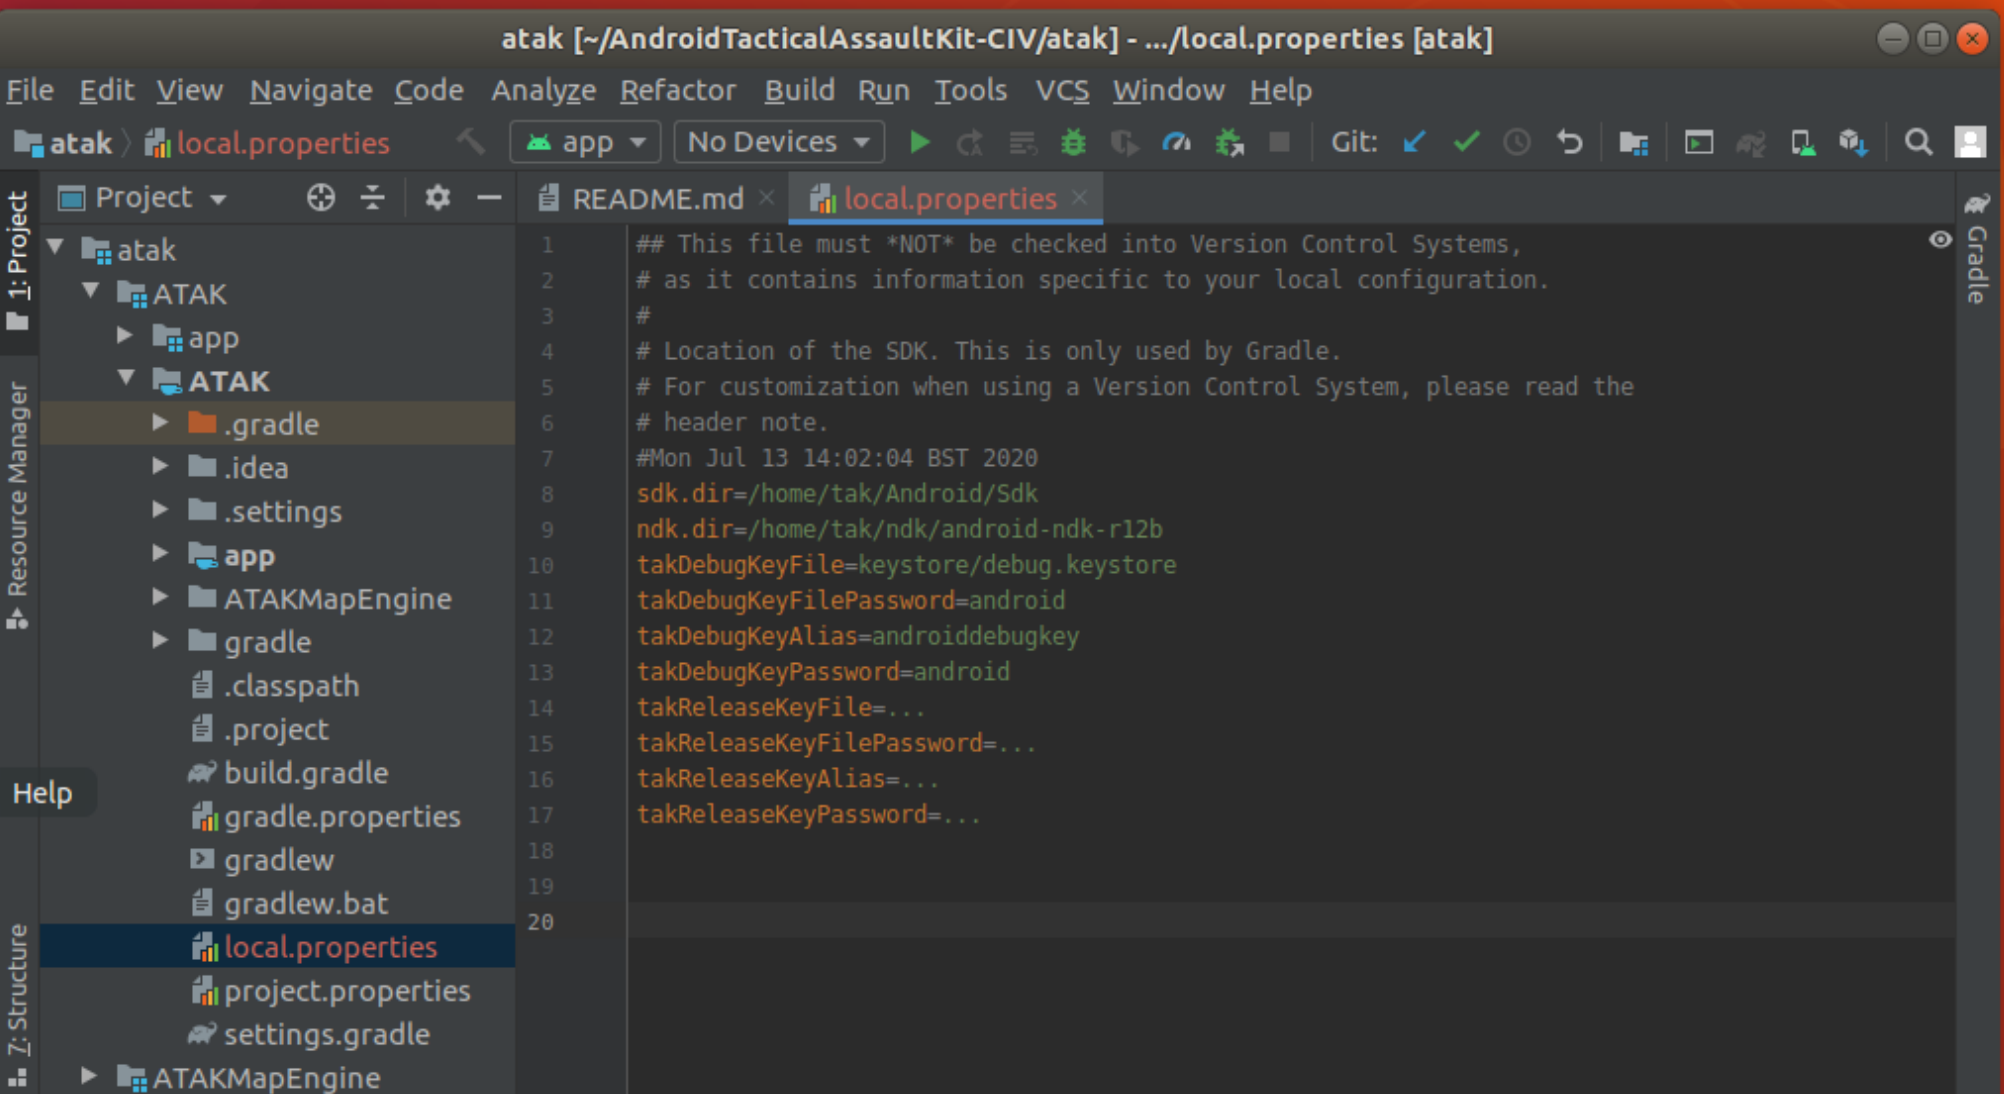Viewport: 2004px width, 1094px height.
Task: Click the sdk.dir line in editor
Action: (x=837, y=494)
